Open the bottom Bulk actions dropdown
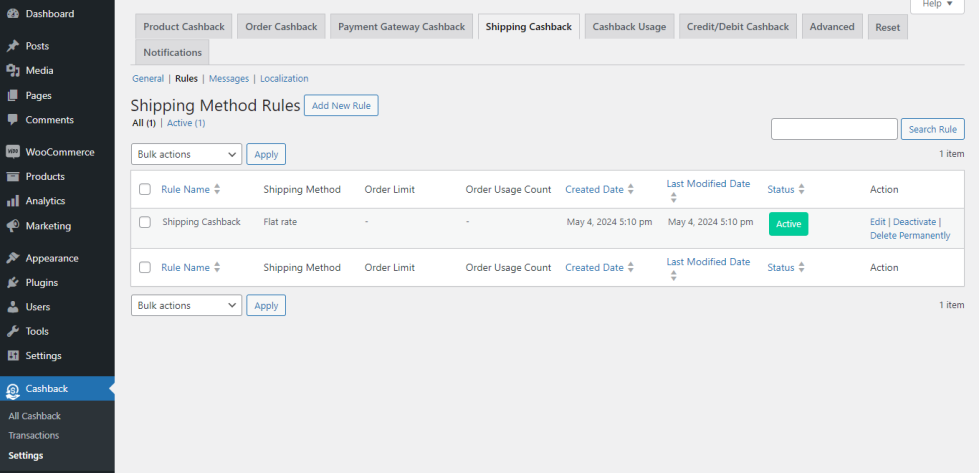The height and width of the screenshot is (473, 979). point(186,305)
